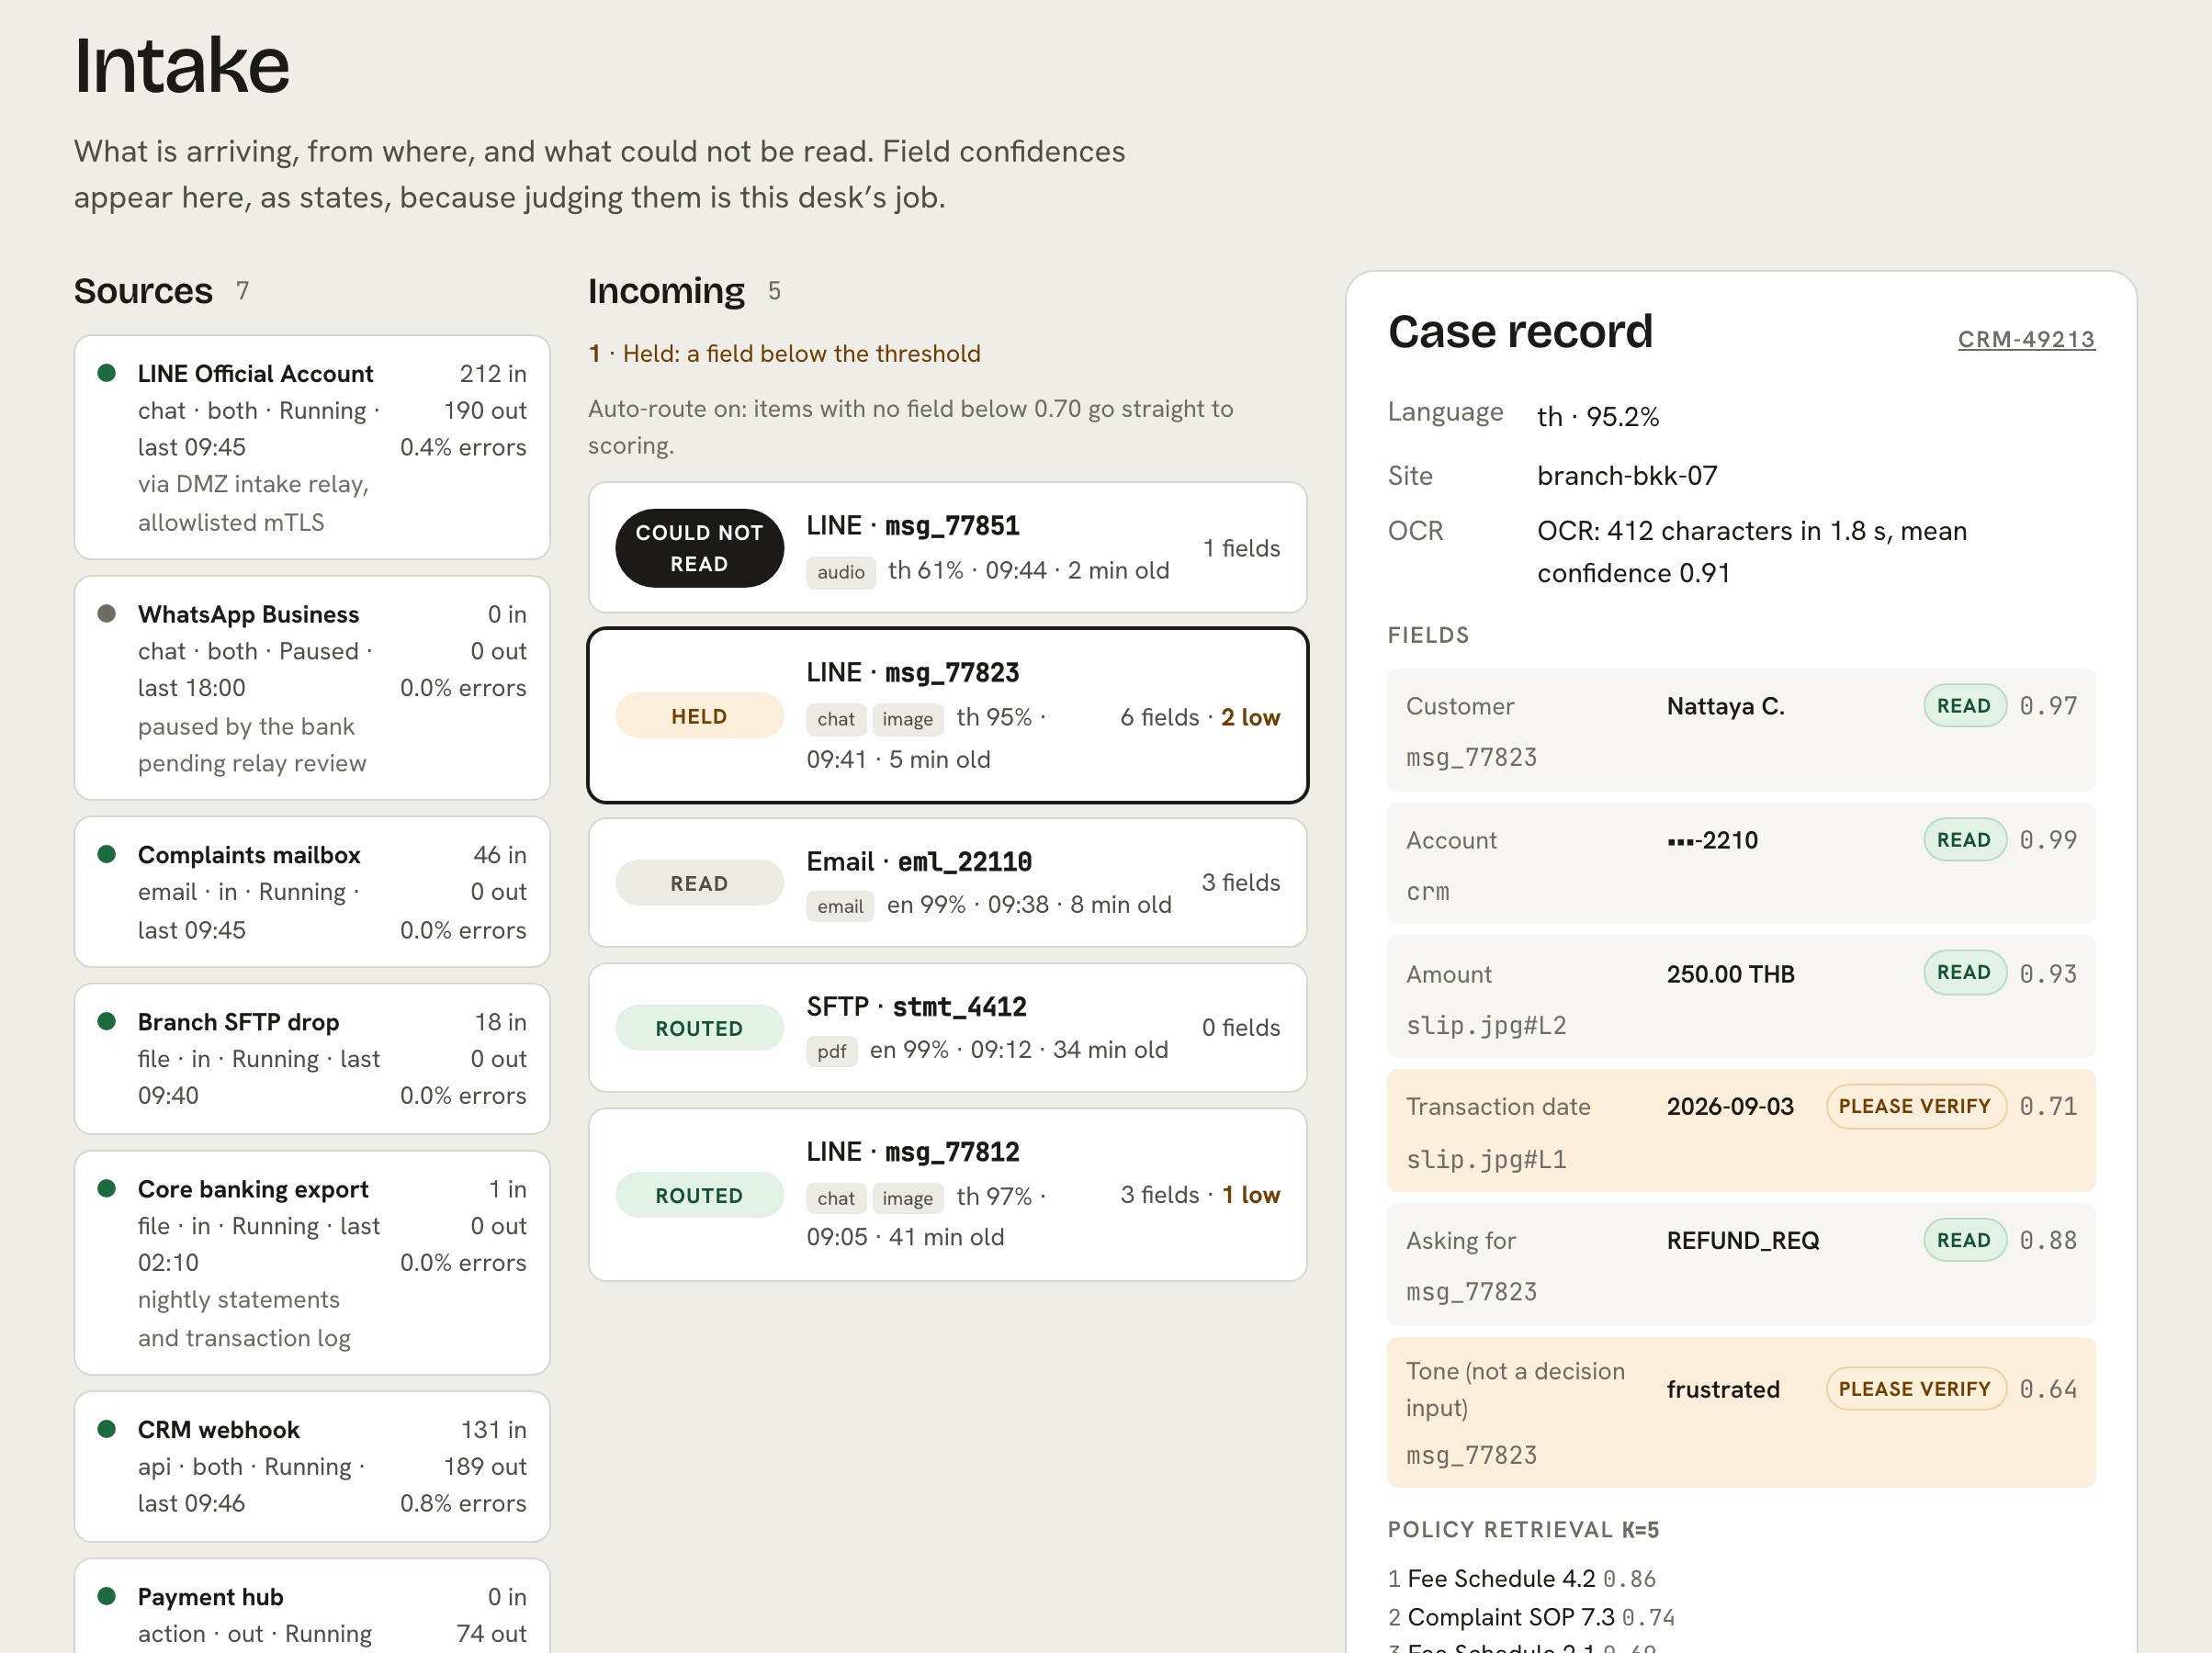
Task: Click the email tag on eml_22110
Action: click(840, 906)
